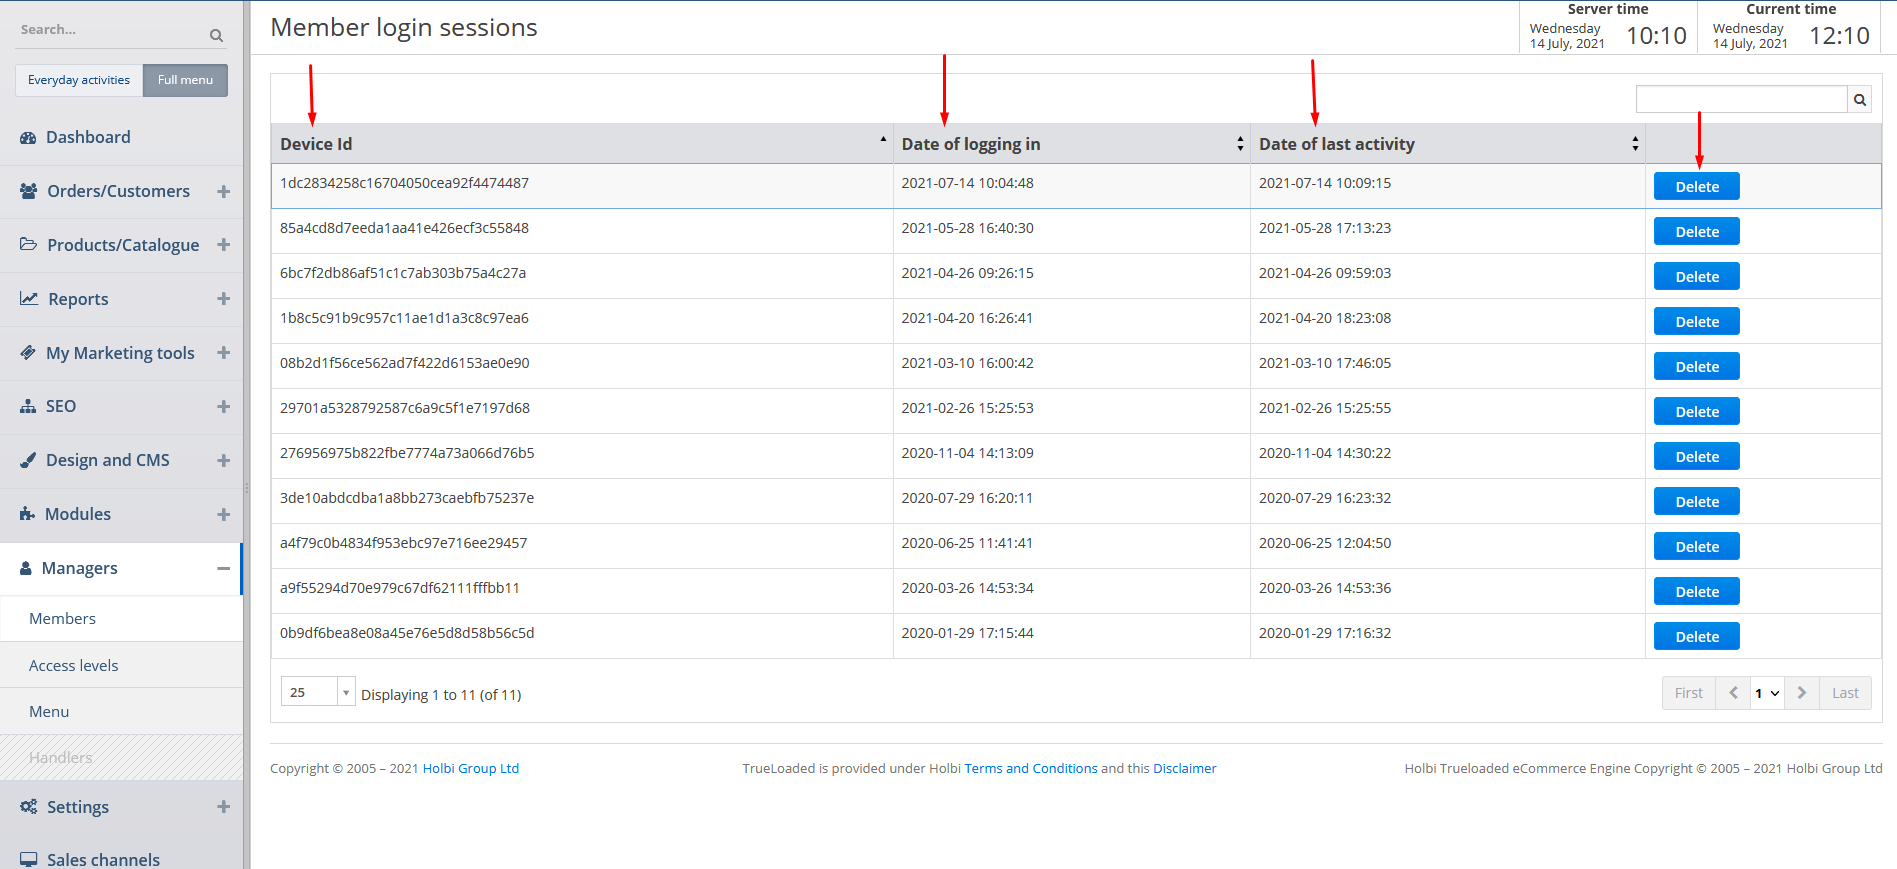This screenshot has width=1897, height=869.
Task: Open the page number selector dropdown
Action: [1766, 693]
